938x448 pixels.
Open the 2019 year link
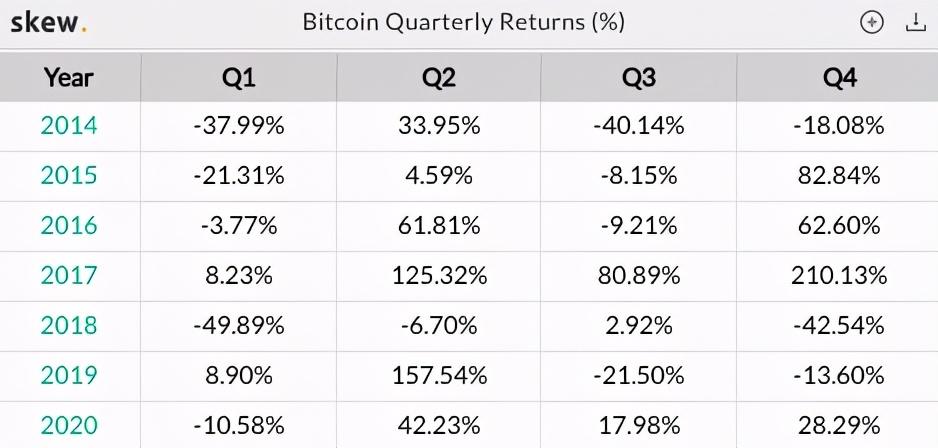(69, 376)
